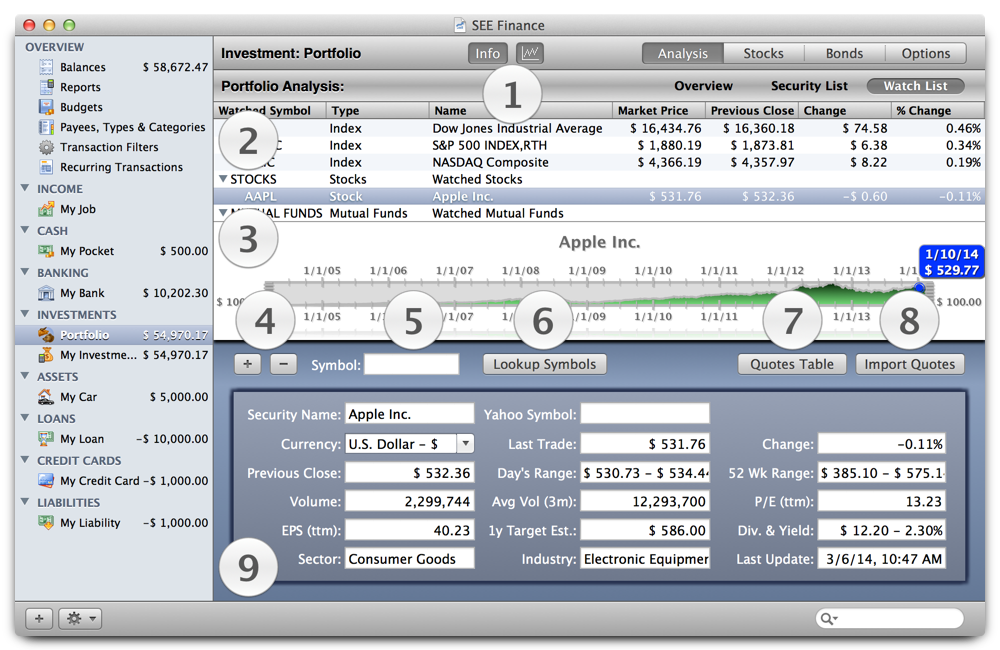Open the Quotes Table
This screenshot has width=1000, height=650.
(x=792, y=364)
